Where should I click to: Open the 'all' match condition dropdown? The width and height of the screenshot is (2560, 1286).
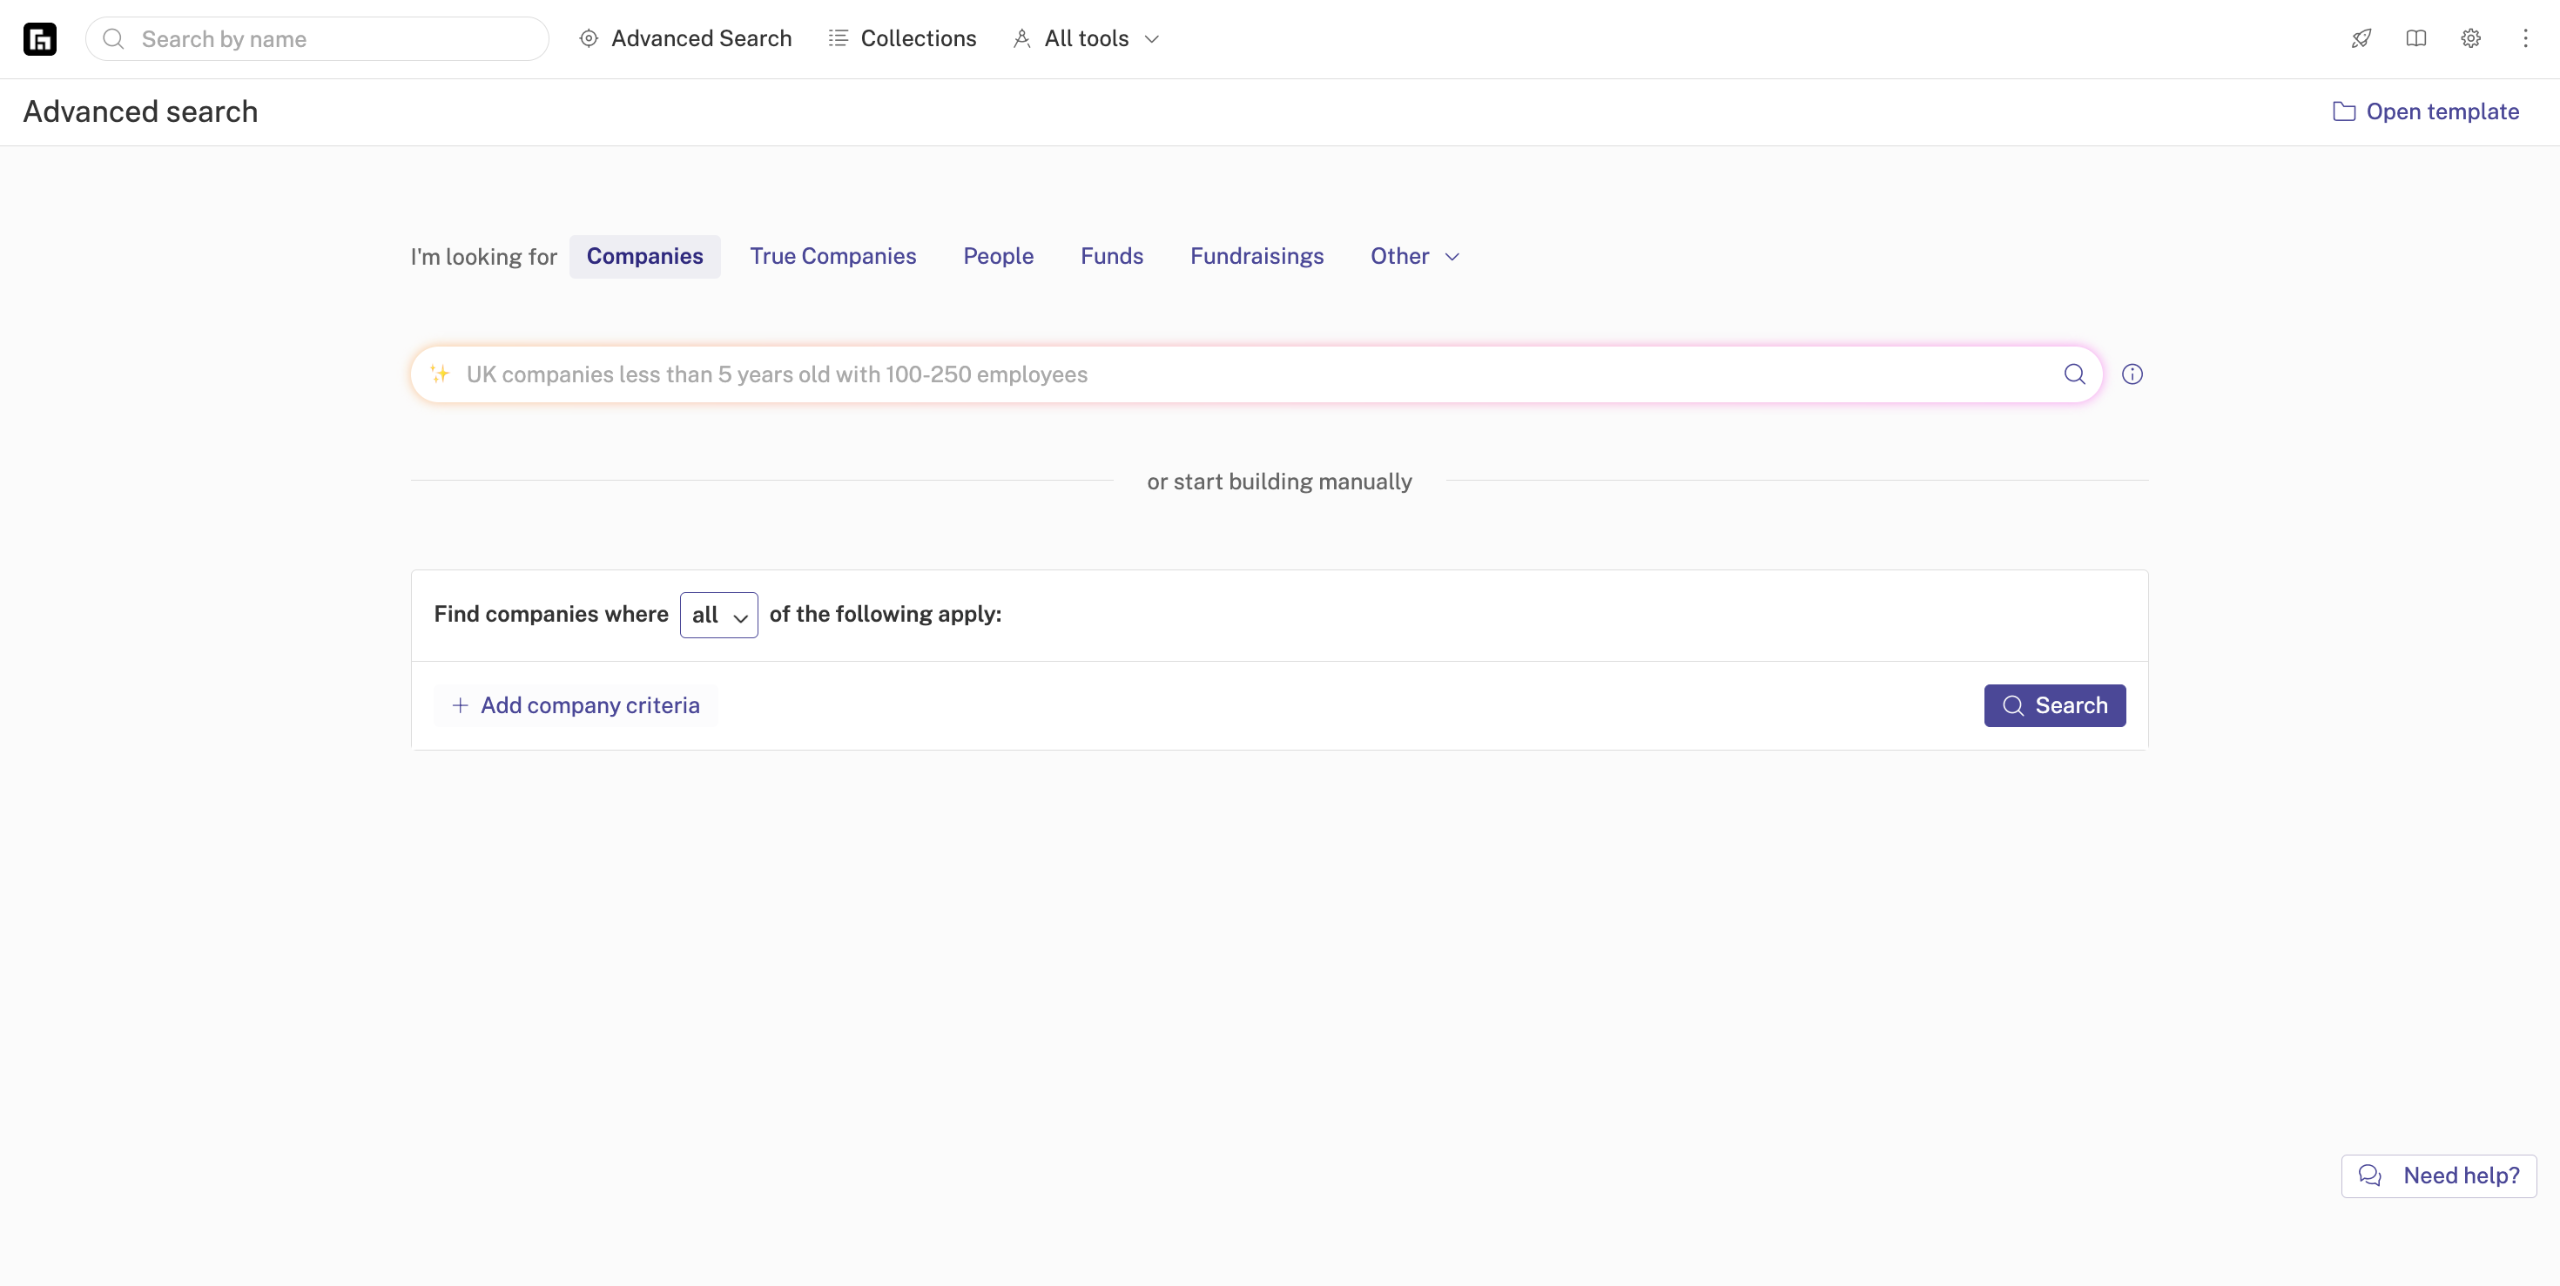718,615
